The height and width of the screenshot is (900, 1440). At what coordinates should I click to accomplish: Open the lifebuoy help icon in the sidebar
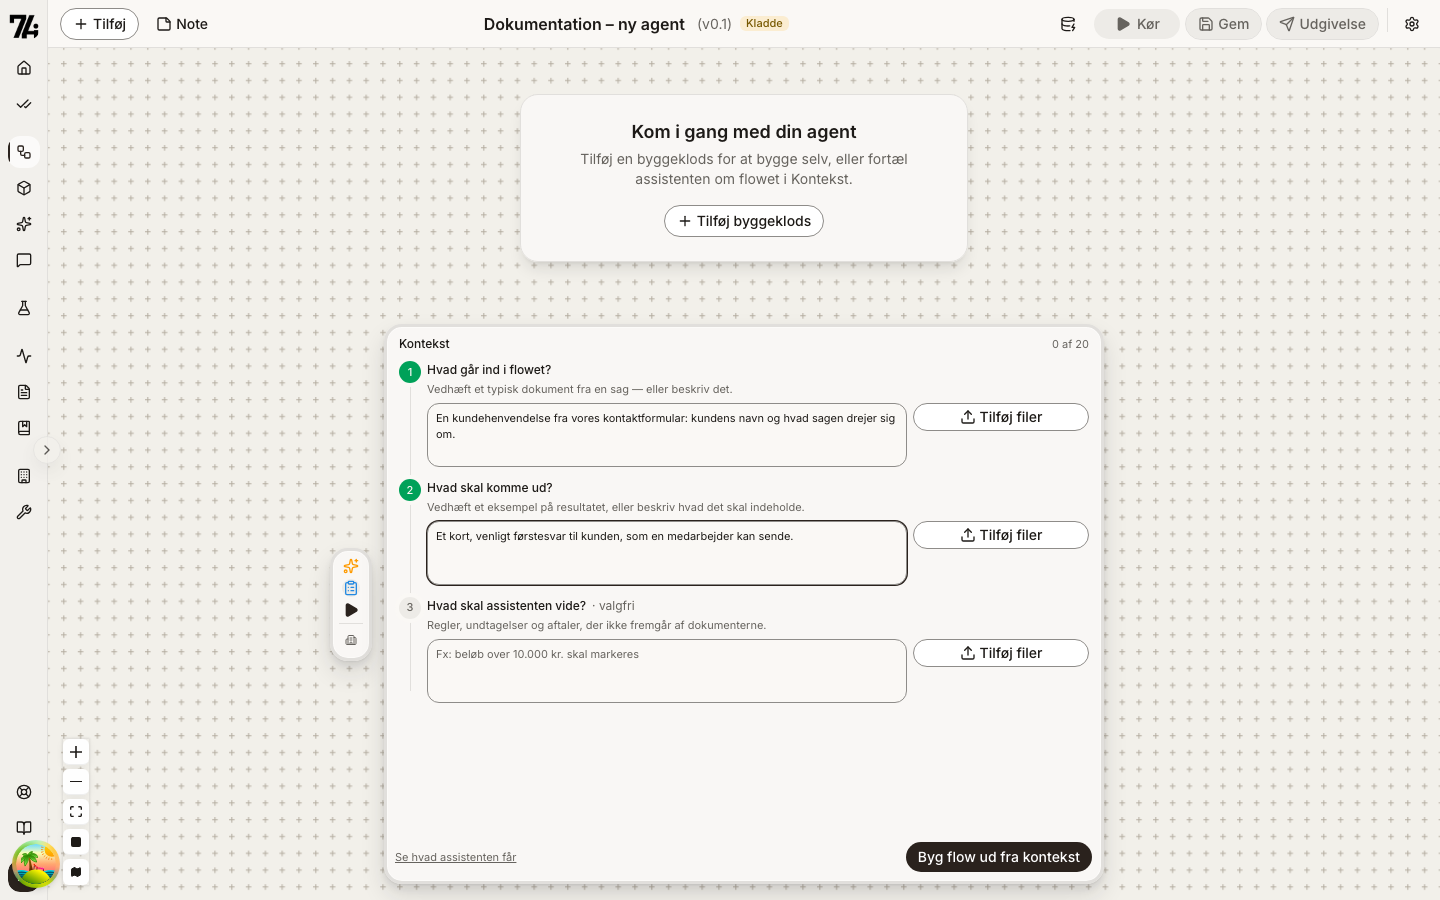[24, 792]
